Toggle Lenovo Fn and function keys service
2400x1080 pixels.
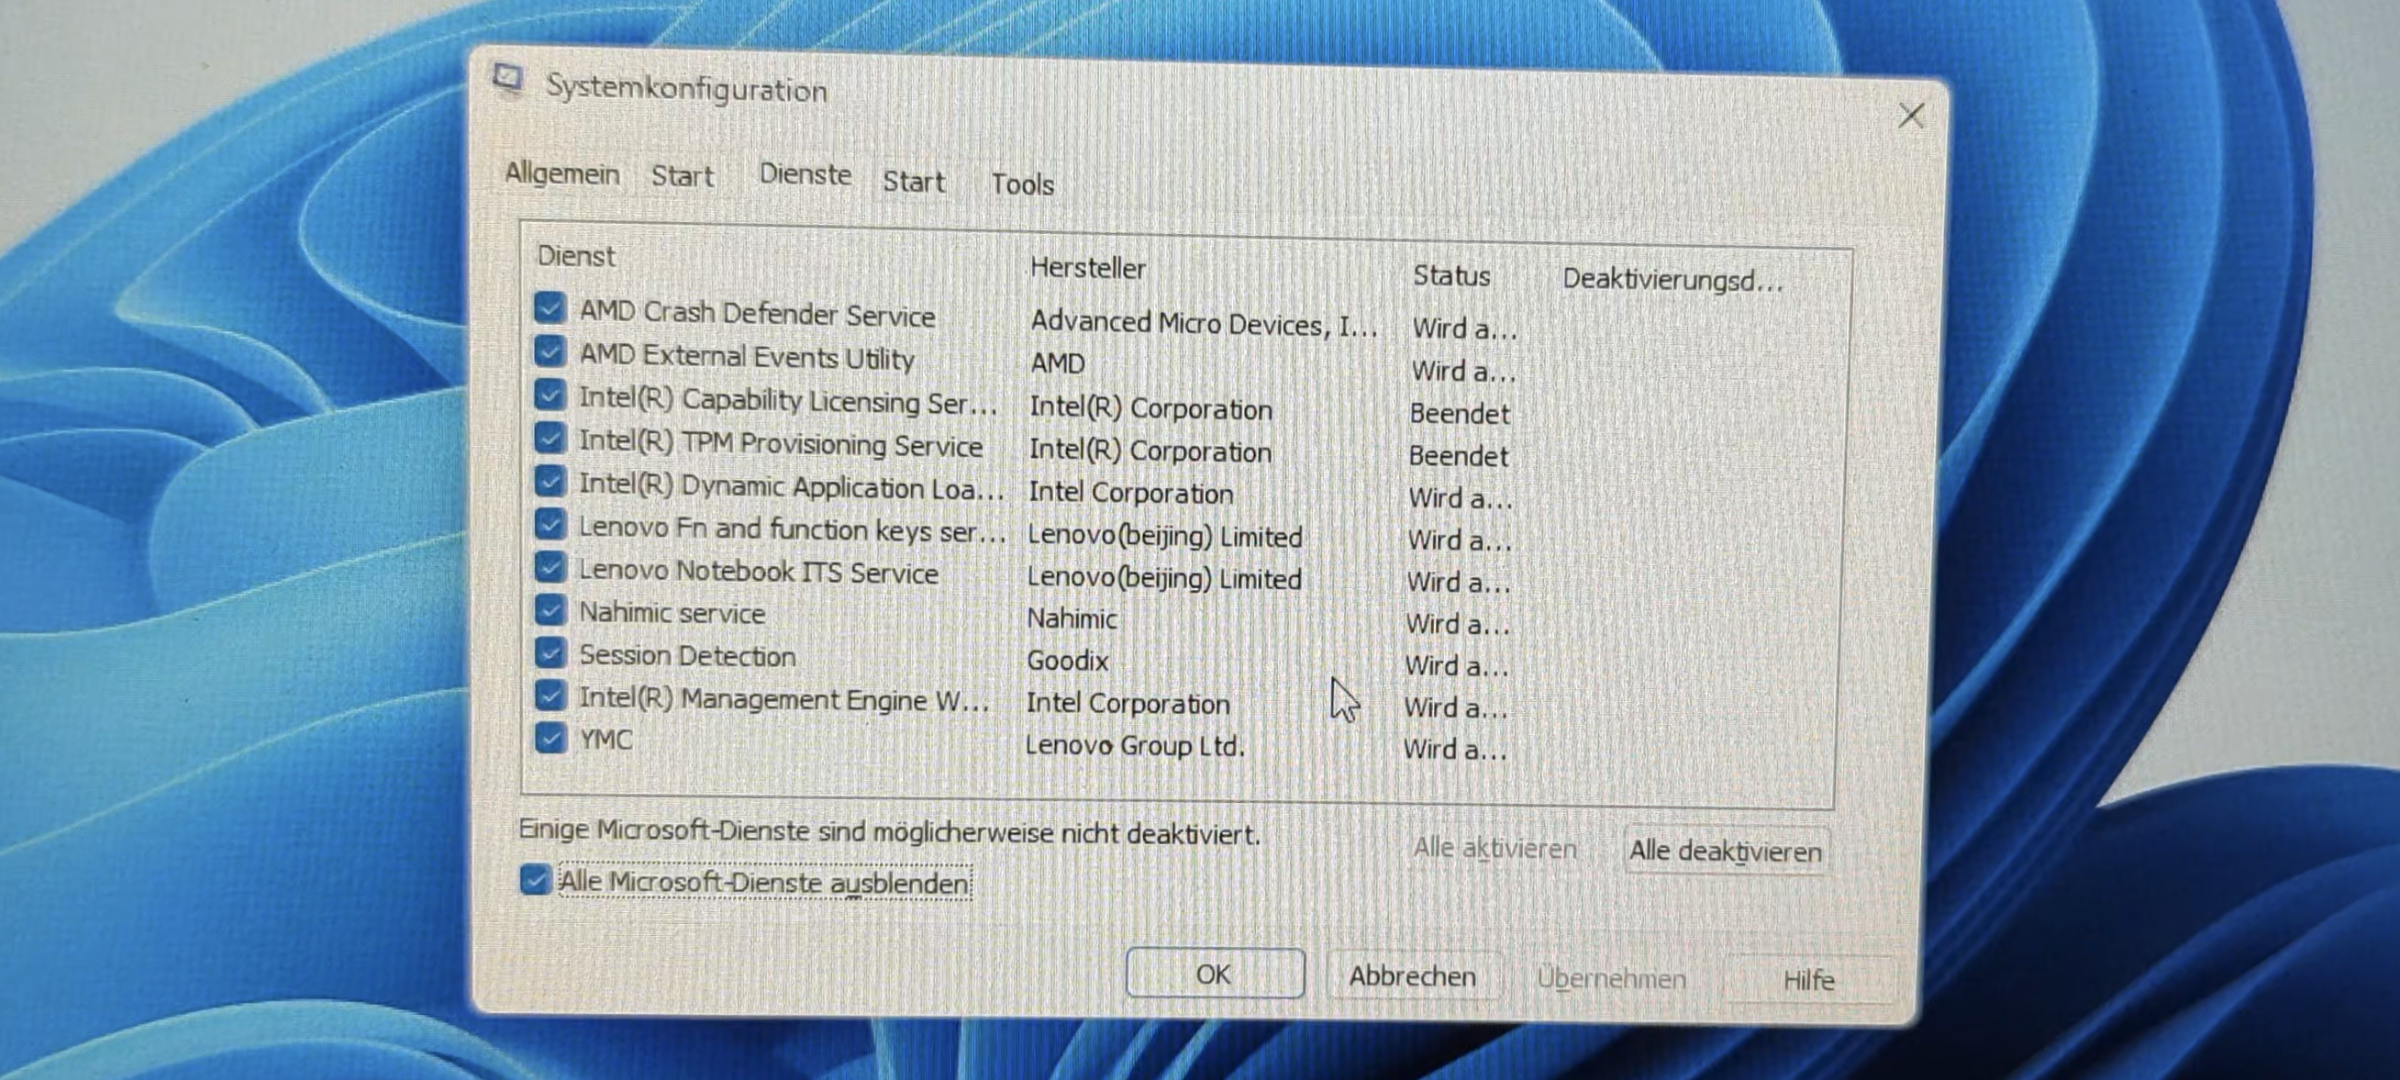(x=549, y=523)
